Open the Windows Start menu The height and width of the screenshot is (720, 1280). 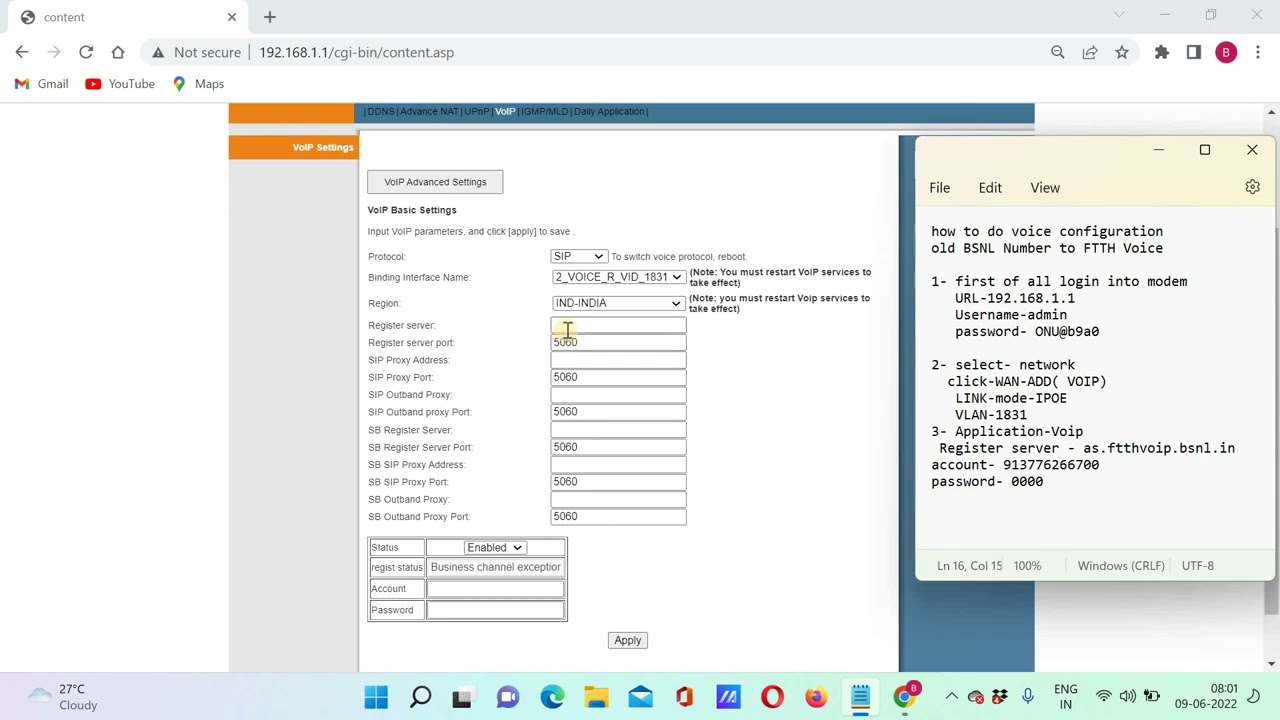pyautogui.click(x=376, y=697)
